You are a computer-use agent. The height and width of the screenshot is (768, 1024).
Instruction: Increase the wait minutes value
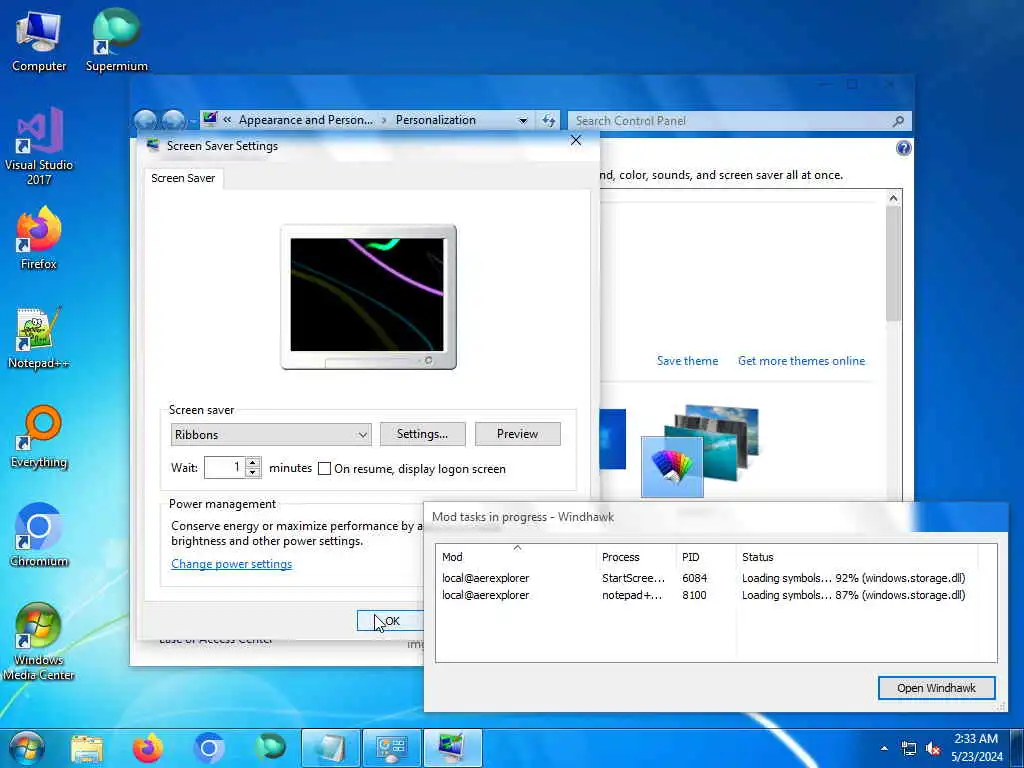click(x=253, y=462)
